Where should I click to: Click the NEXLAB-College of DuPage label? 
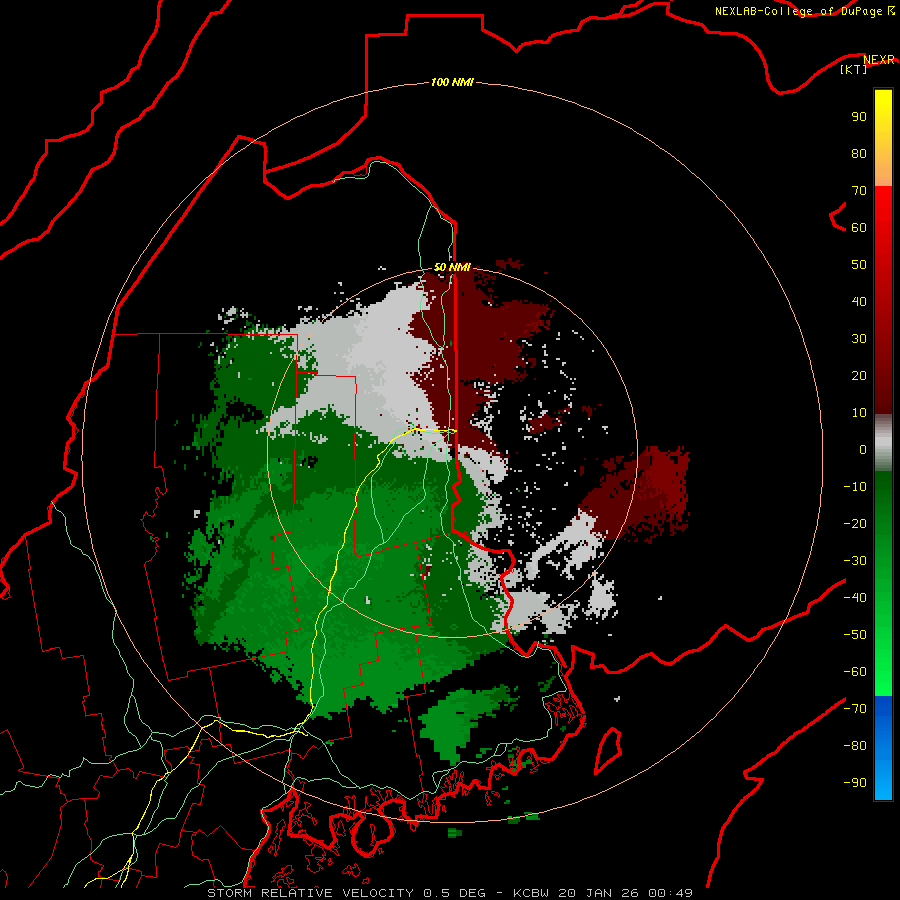tap(798, 11)
